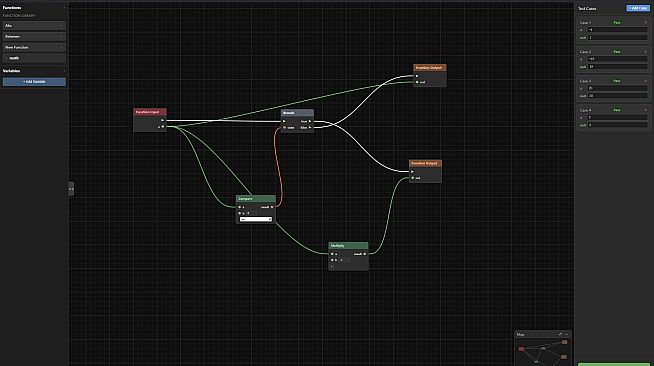Click the Function Input x data pin
The width and height of the screenshot is (654, 366).
[x=163, y=127]
